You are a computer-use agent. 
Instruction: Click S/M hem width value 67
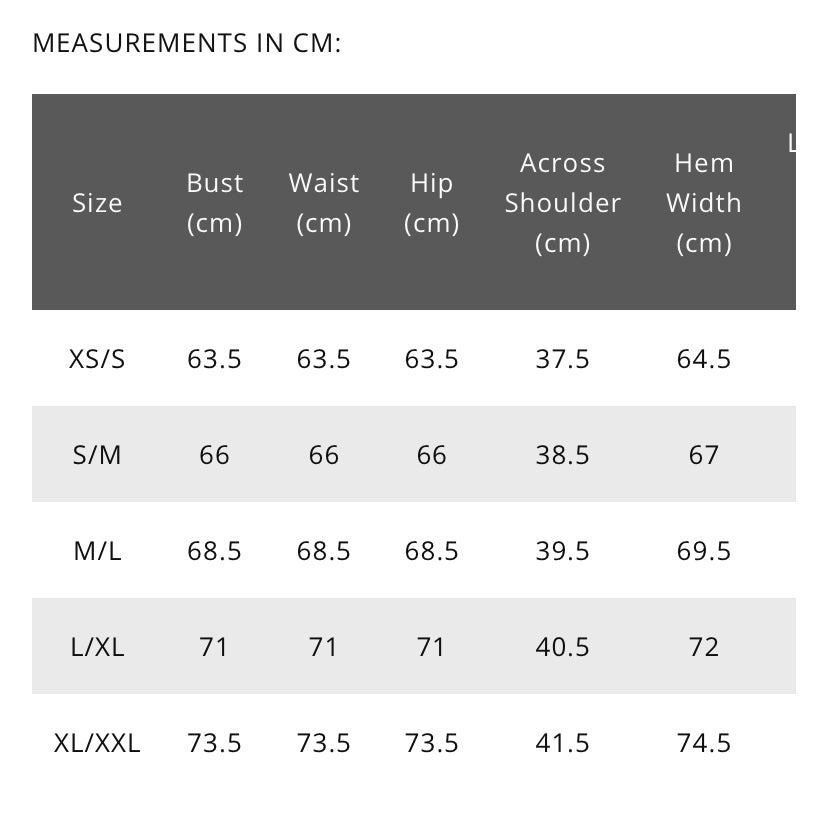(x=704, y=455)
